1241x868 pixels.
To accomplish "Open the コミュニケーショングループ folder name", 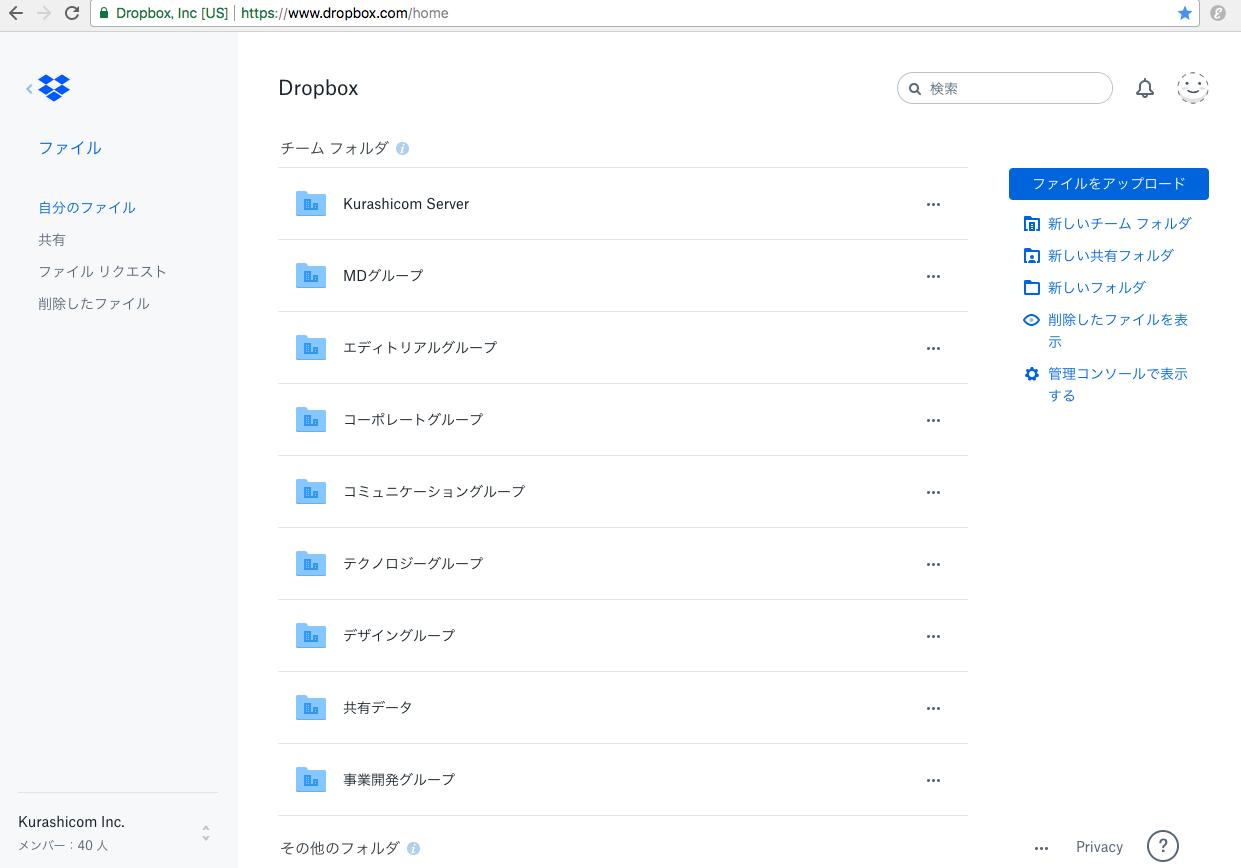I will click(434, 492).
